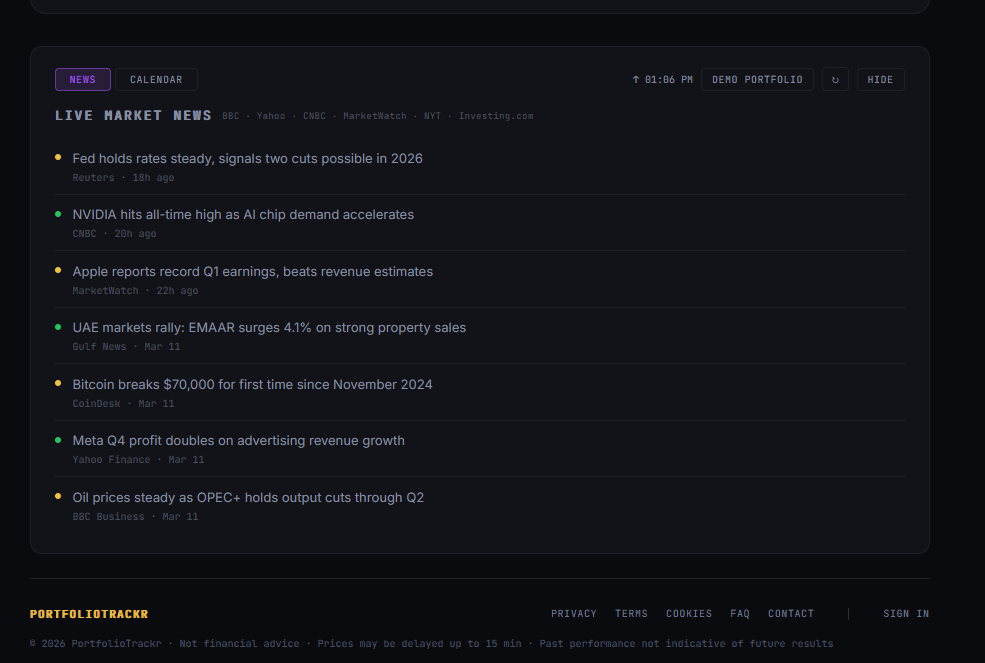Click the Contact link
Screen dimensions: 985x663
(791, 613)
